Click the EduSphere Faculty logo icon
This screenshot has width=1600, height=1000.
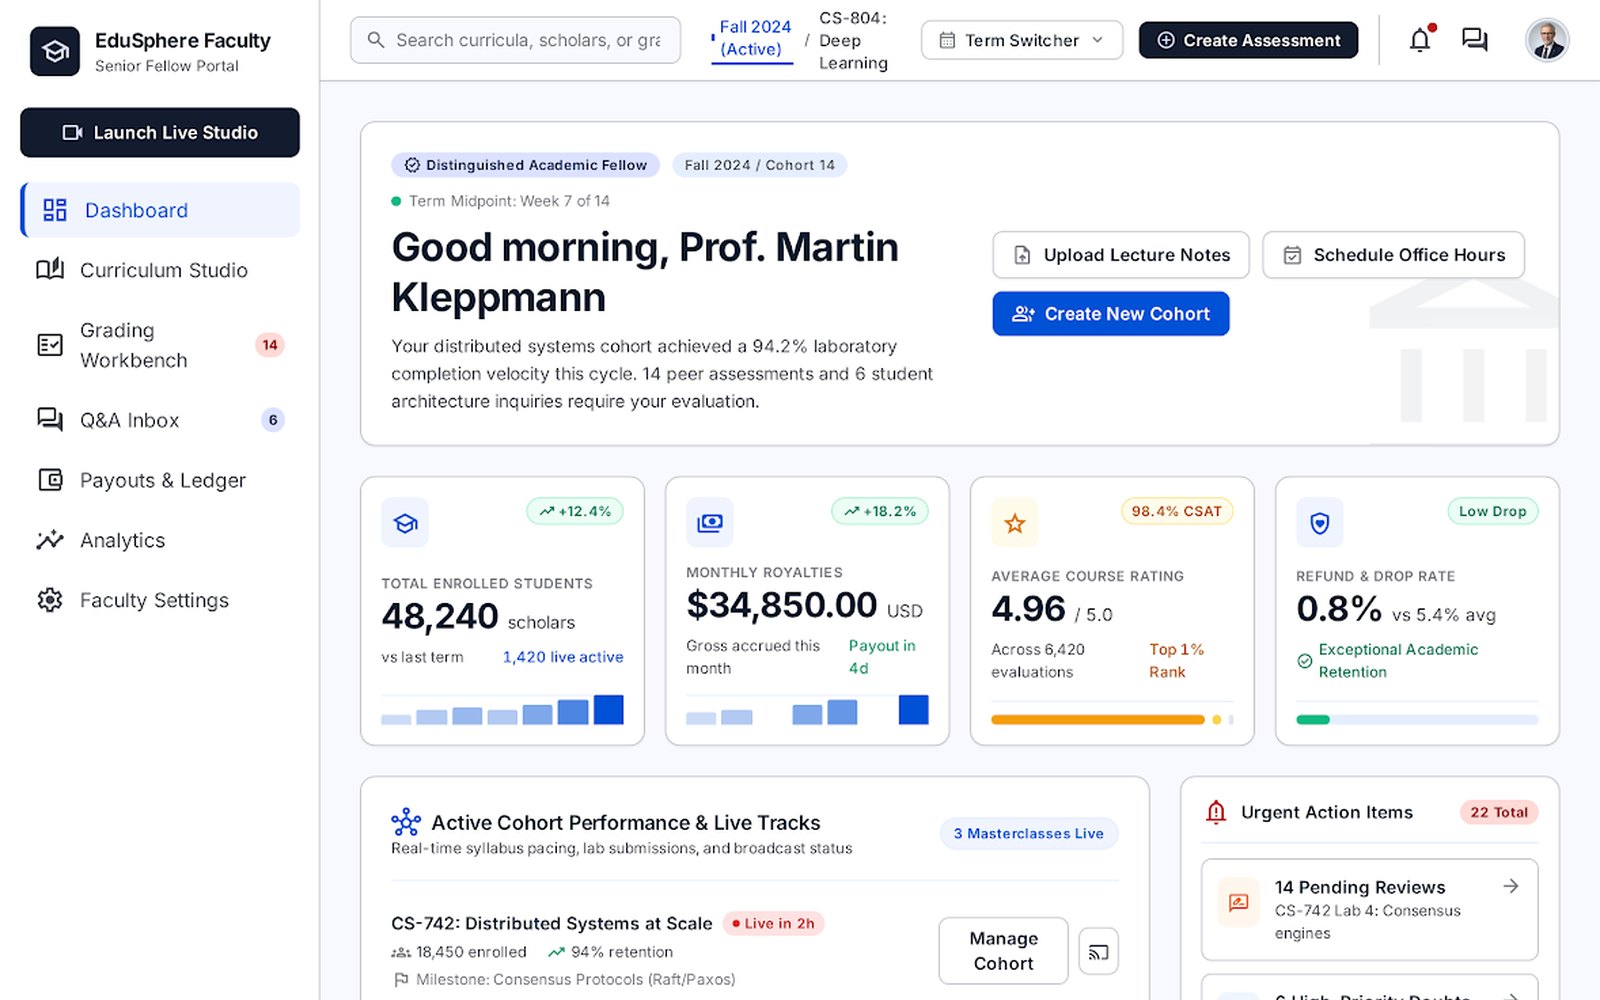point(55,51)
